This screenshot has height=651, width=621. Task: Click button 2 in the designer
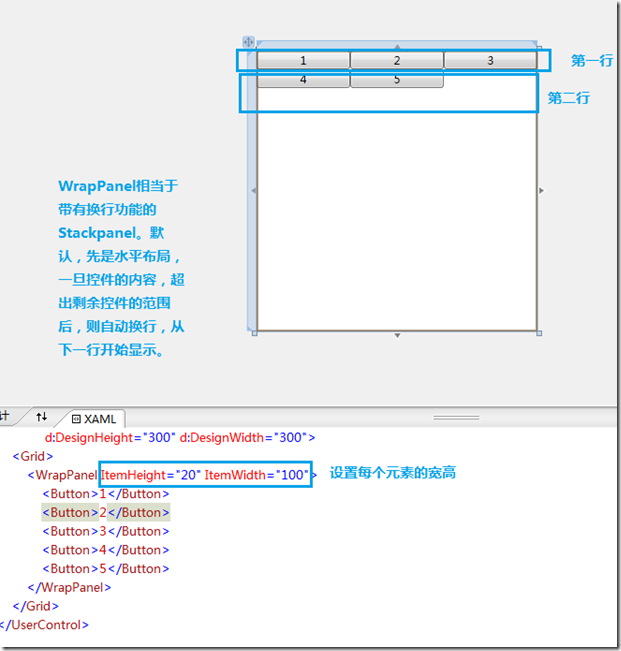click(x=397, y=61)
